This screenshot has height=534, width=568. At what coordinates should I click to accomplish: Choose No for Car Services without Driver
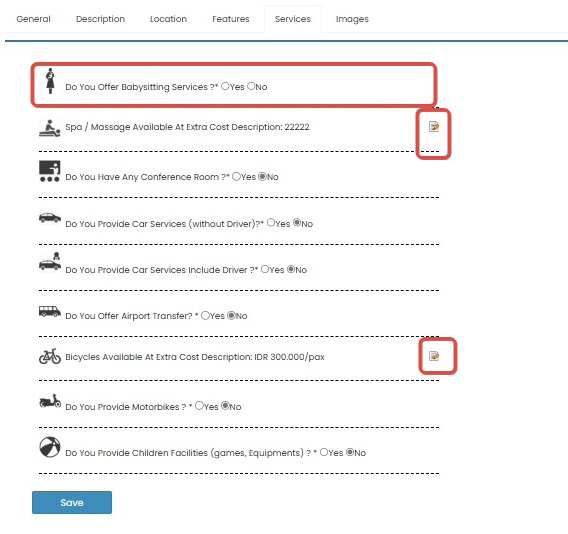click(x=297, y=222)
